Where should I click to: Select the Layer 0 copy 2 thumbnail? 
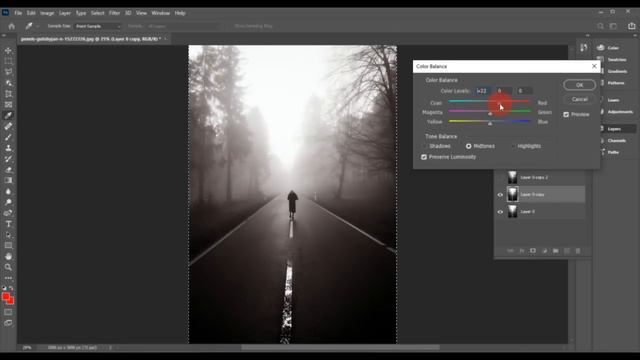tap(512, 178)
